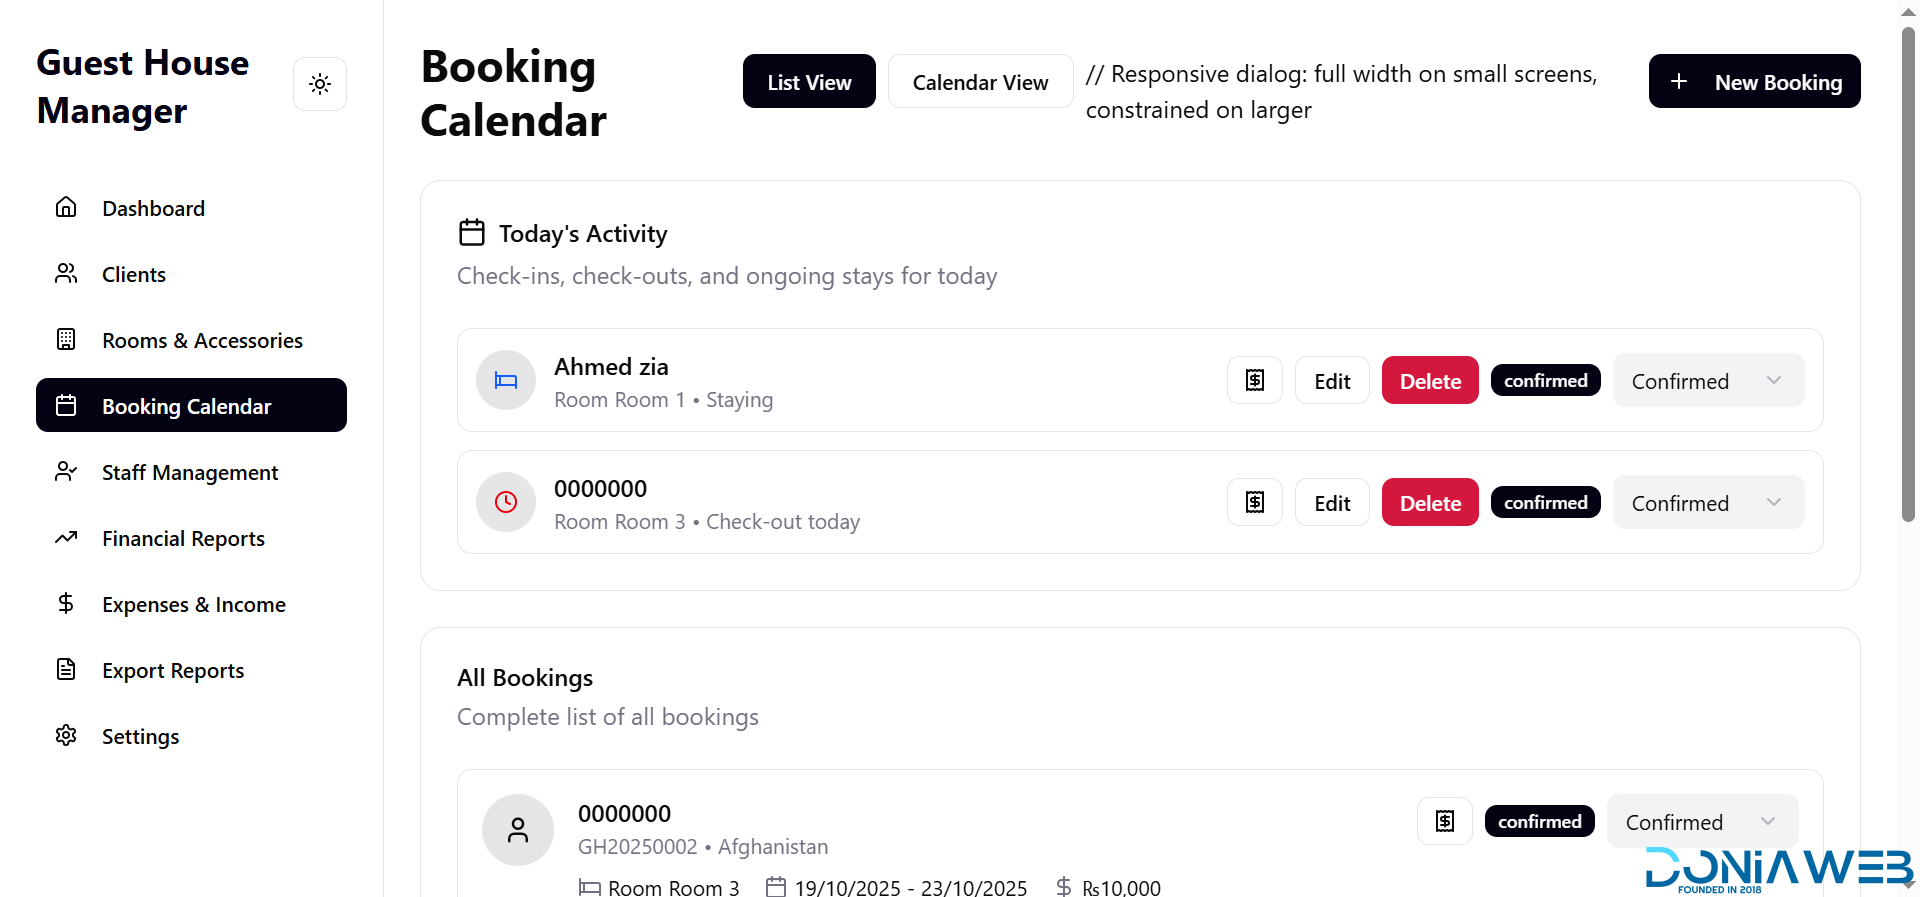Image resolution: width=1920 pixels, height=897 pixels.
Task: Open Confirmed status dropdown in All Bookings
Action: pos(1702,822)
